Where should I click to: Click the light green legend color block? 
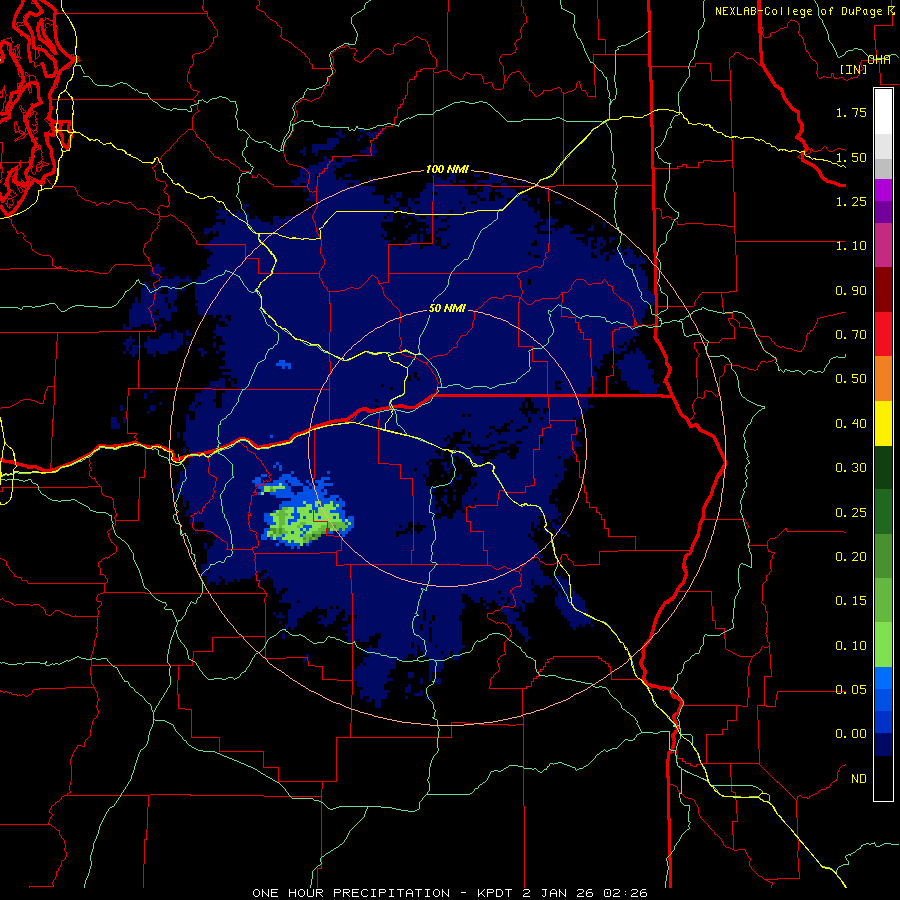tap(883, 645)
